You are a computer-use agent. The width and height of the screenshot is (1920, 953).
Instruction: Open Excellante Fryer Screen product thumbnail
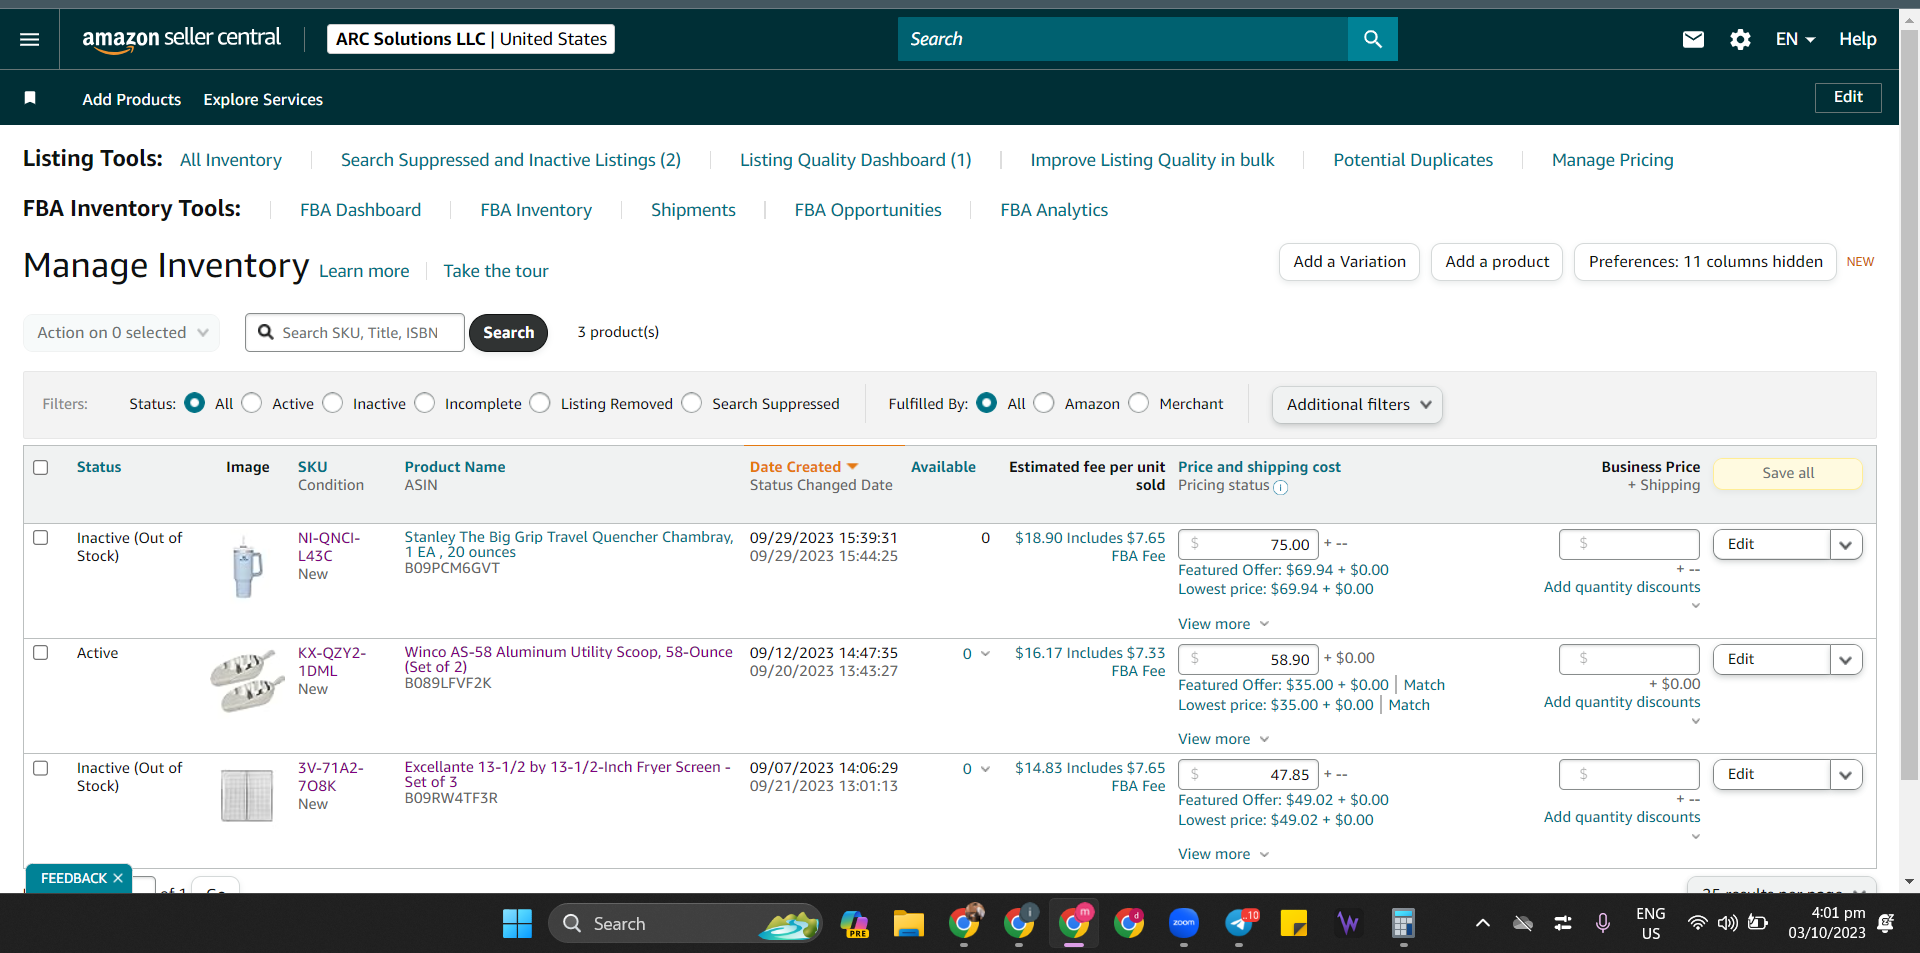247,795
